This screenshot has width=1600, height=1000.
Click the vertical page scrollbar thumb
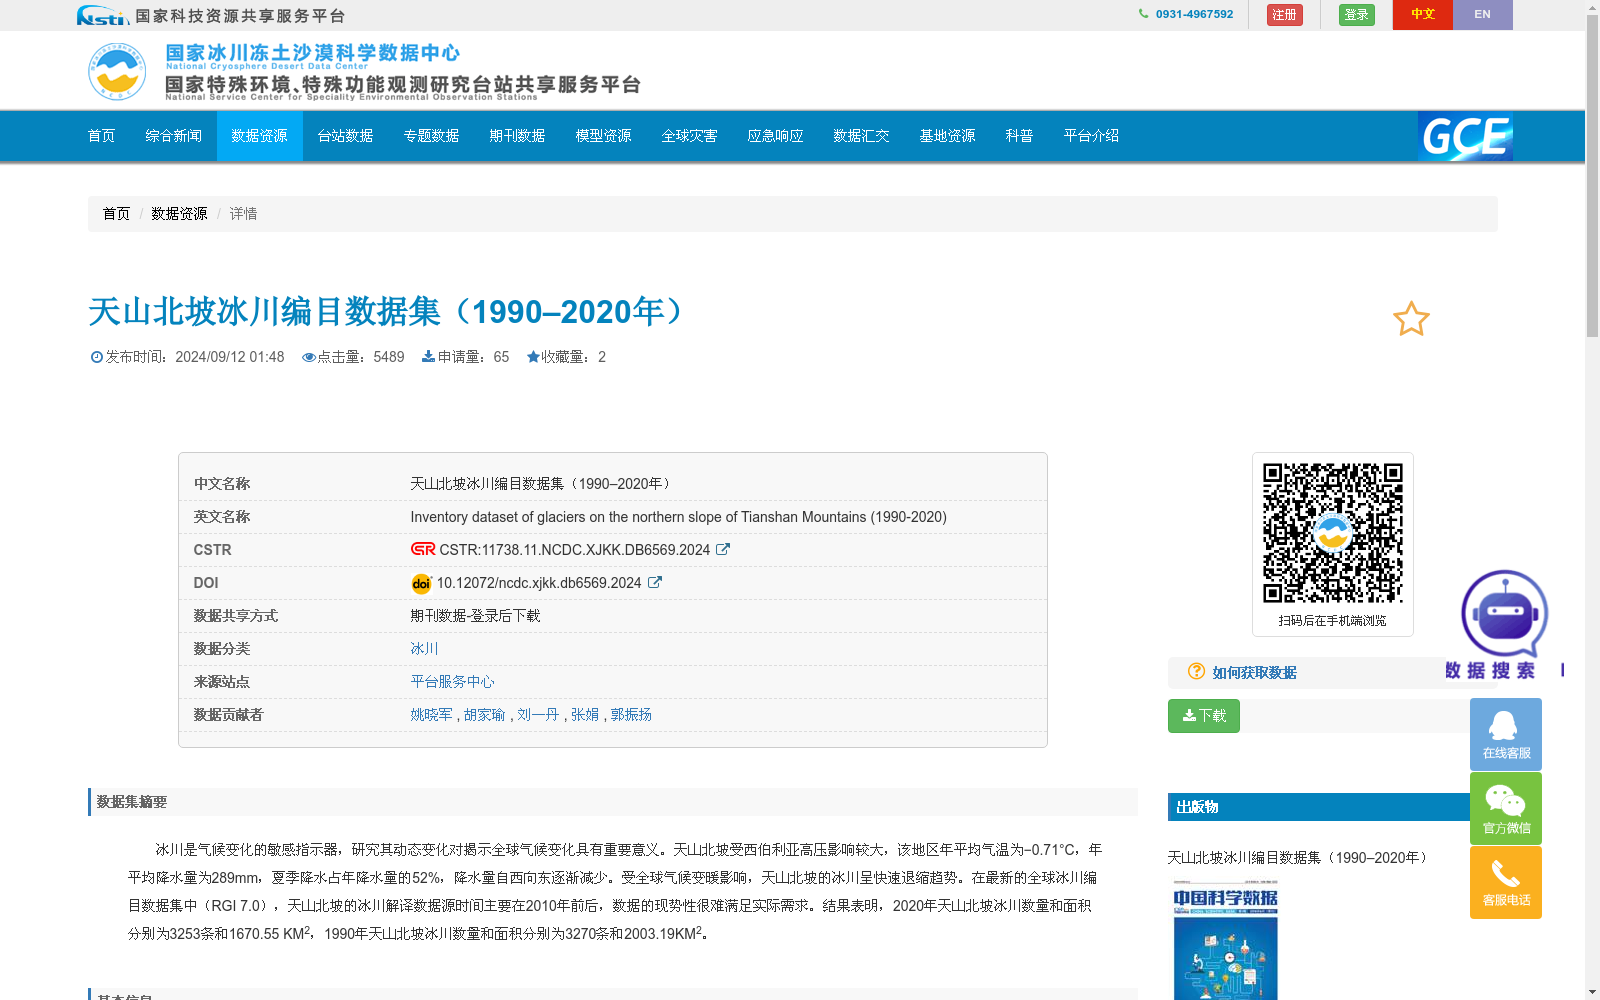[1592, 175]
